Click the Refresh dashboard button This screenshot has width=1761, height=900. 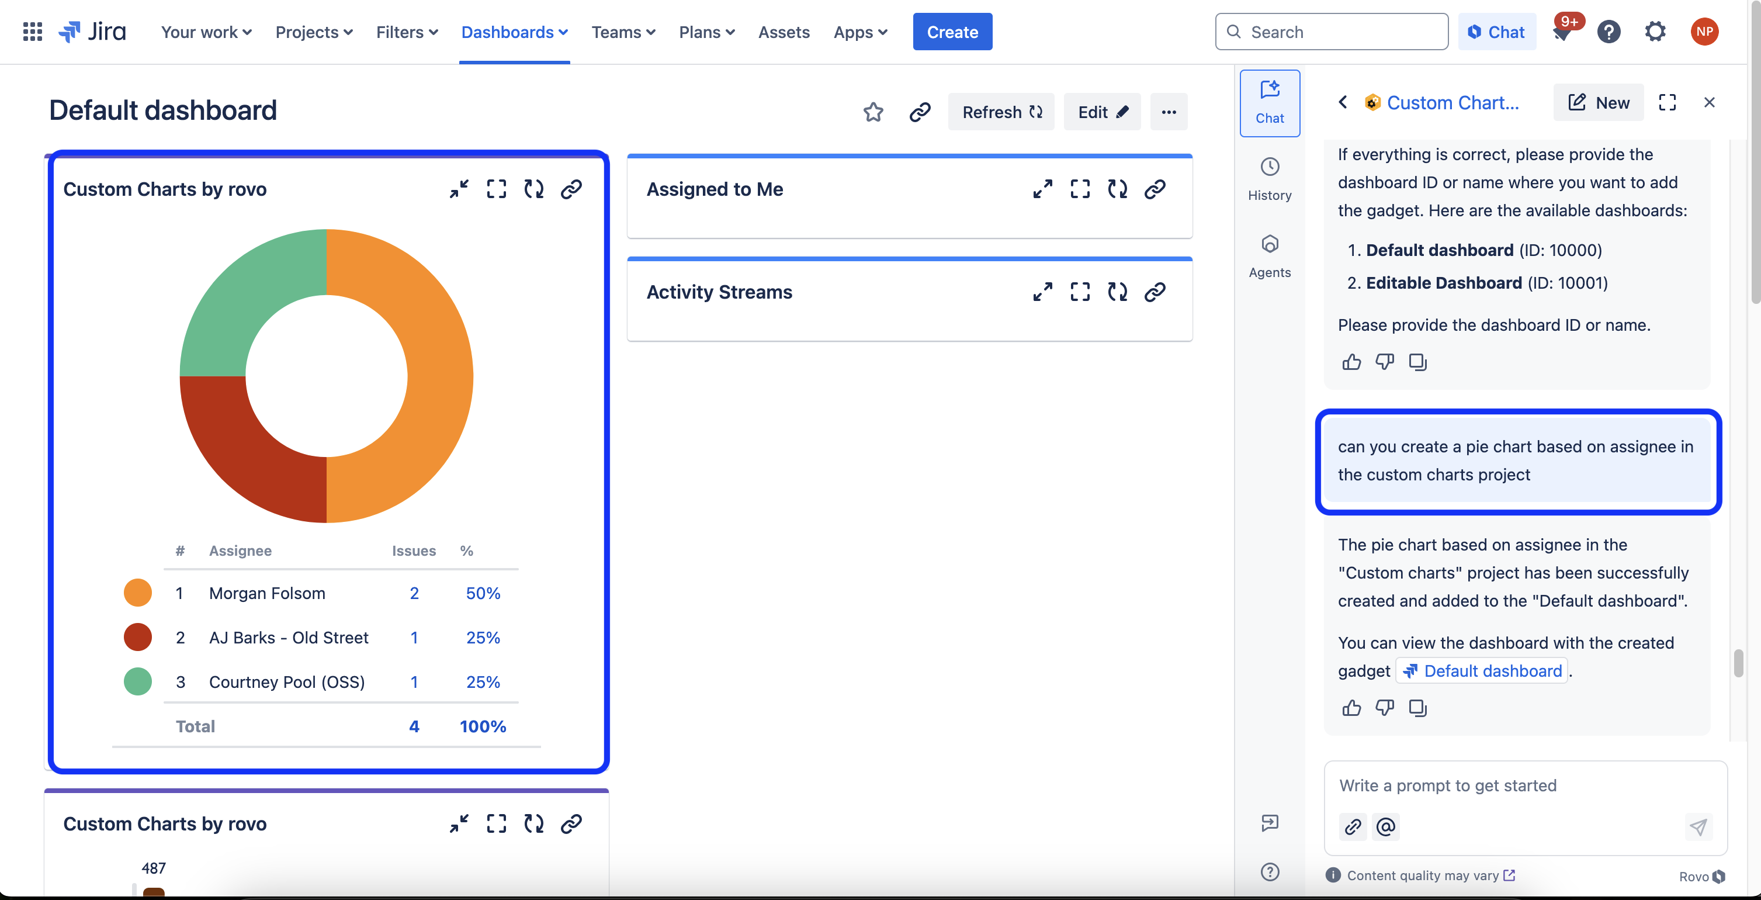click(1001, 112)
